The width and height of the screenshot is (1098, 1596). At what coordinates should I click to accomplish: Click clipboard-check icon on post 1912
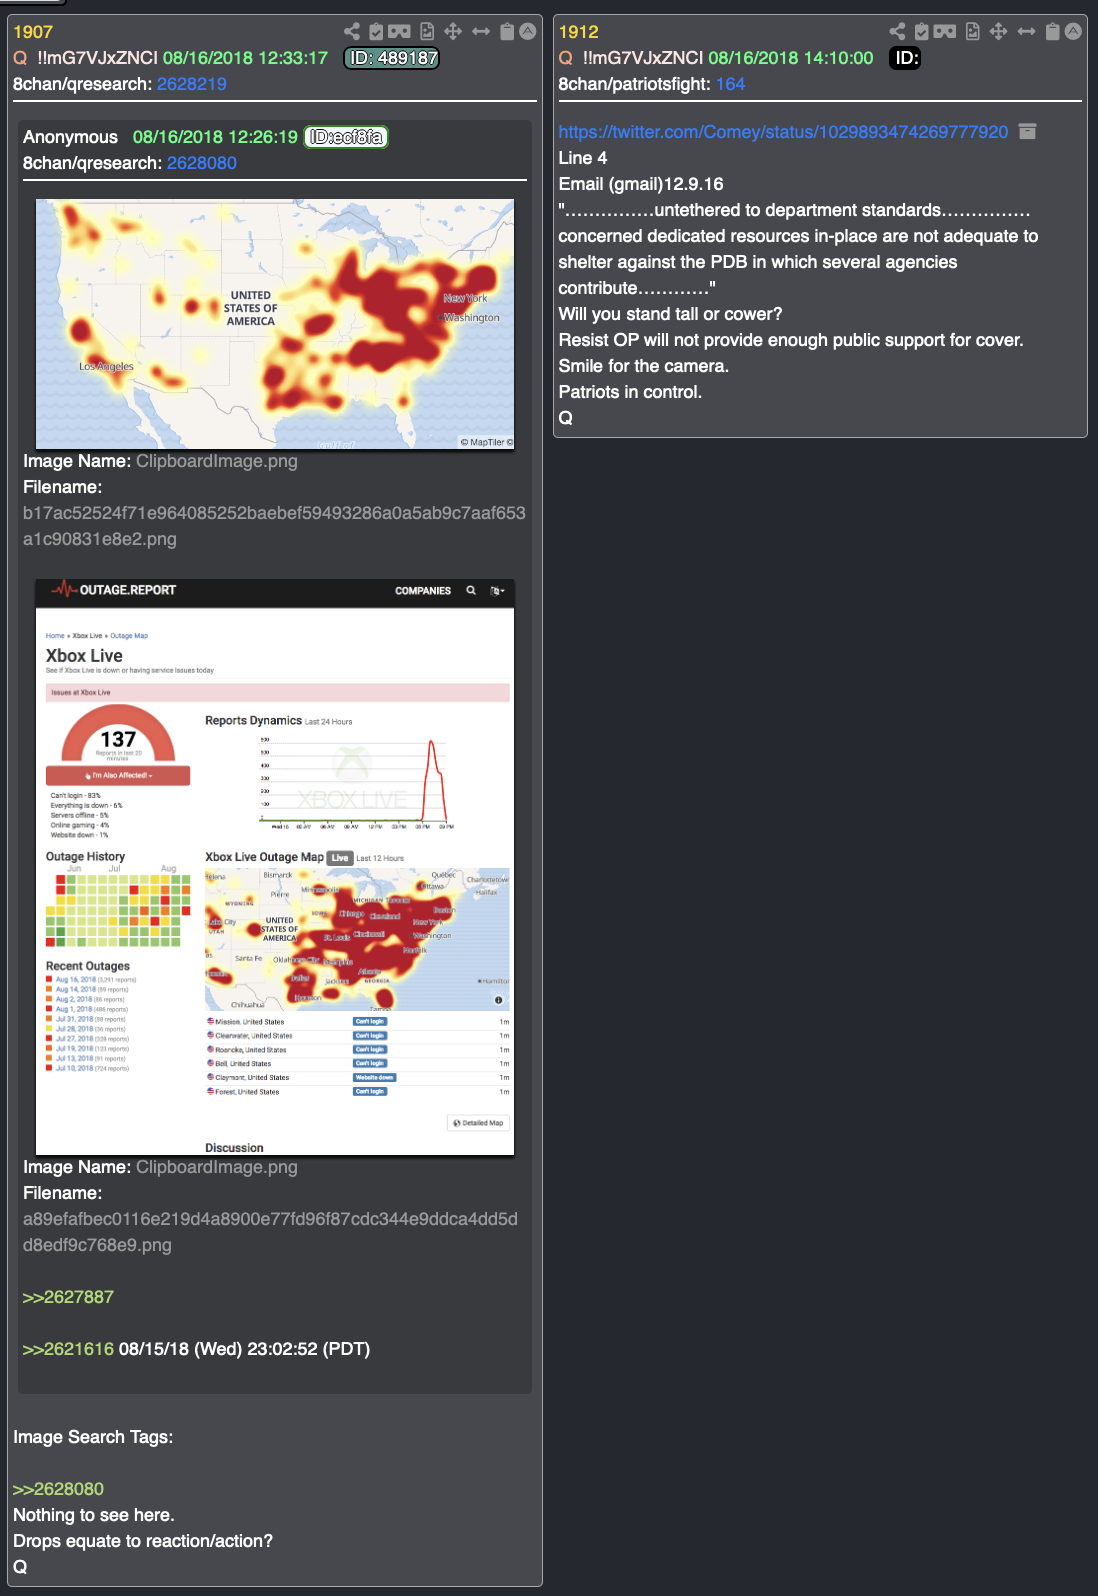(921, 32)
